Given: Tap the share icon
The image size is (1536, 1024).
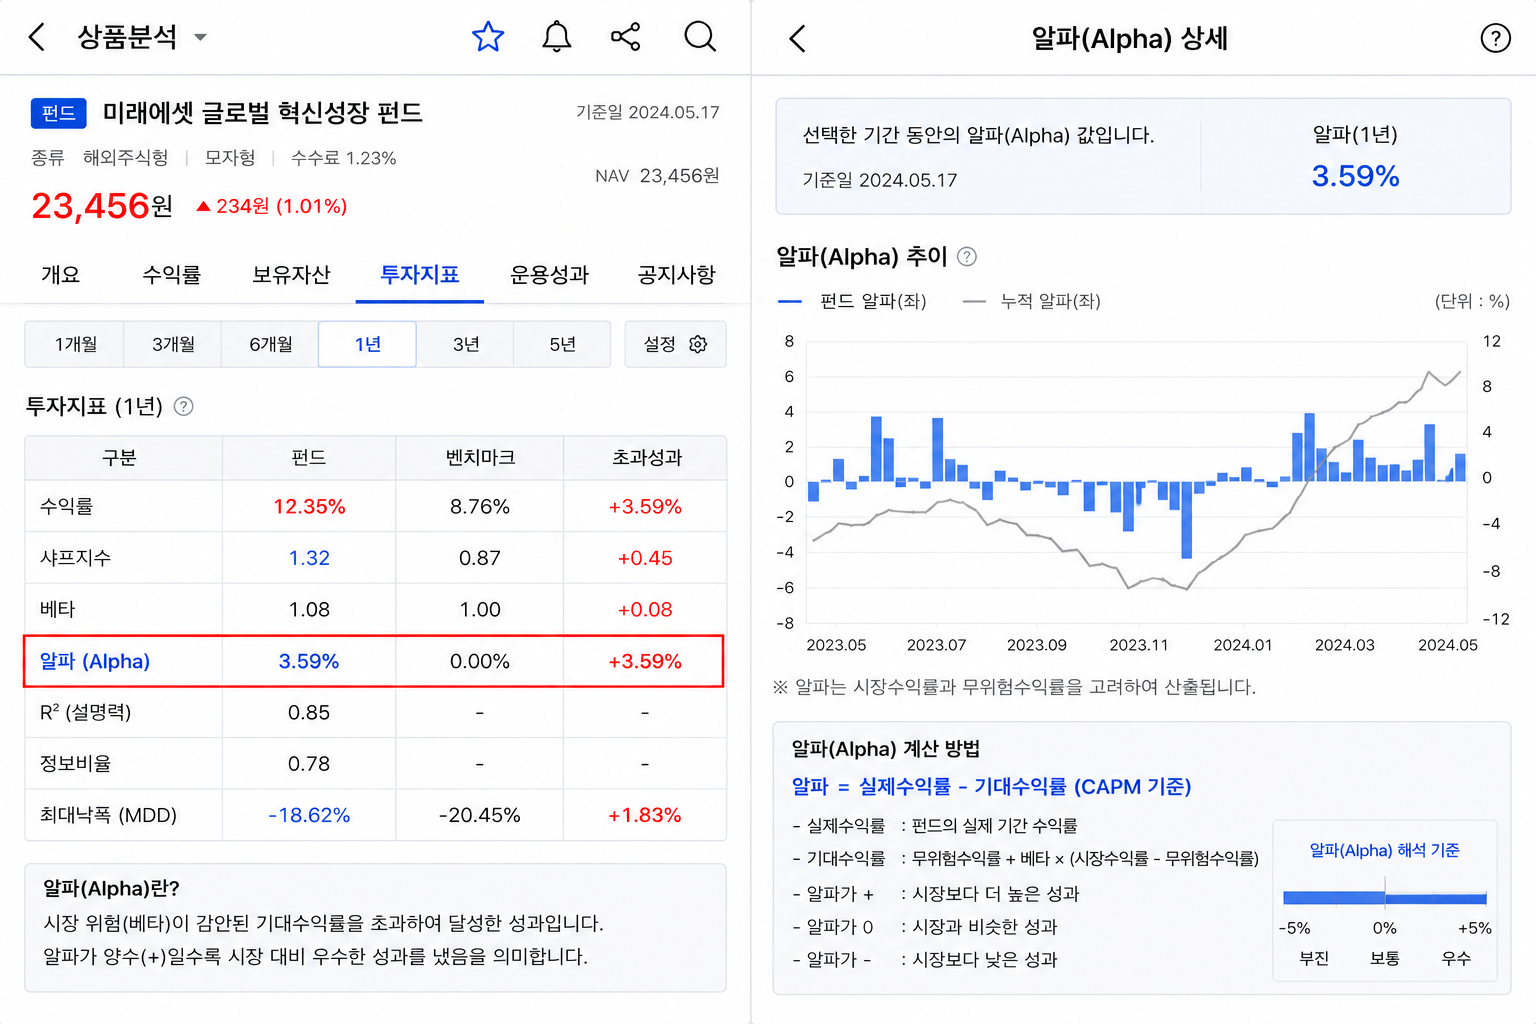Looking at the screenshot, I should 626,37.
